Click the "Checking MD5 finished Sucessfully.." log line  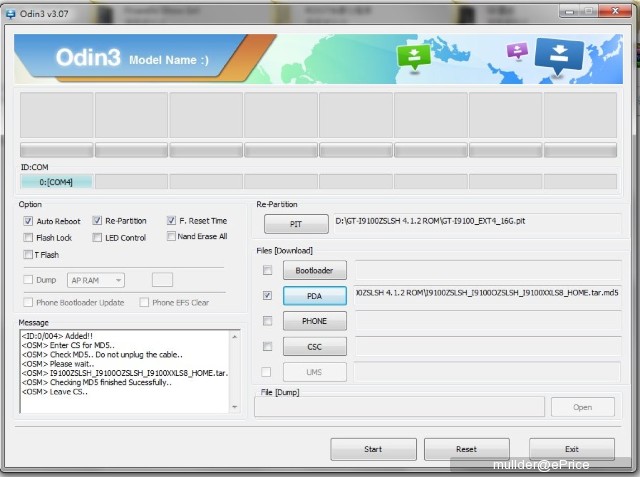(x=96, y=382)
